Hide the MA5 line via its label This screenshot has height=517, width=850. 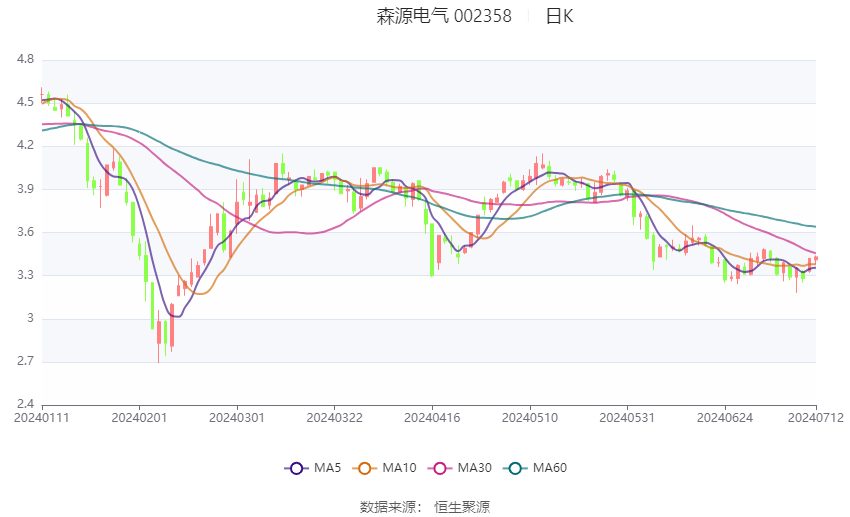(327, 468)
